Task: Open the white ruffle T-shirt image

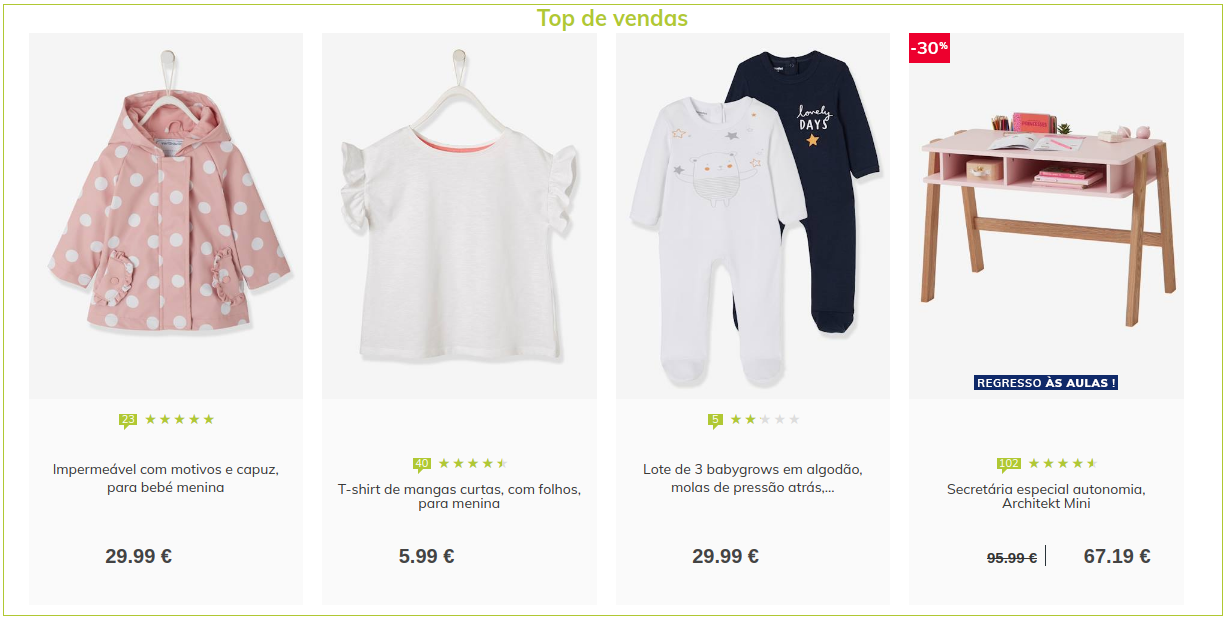Action: coord(459,216)
